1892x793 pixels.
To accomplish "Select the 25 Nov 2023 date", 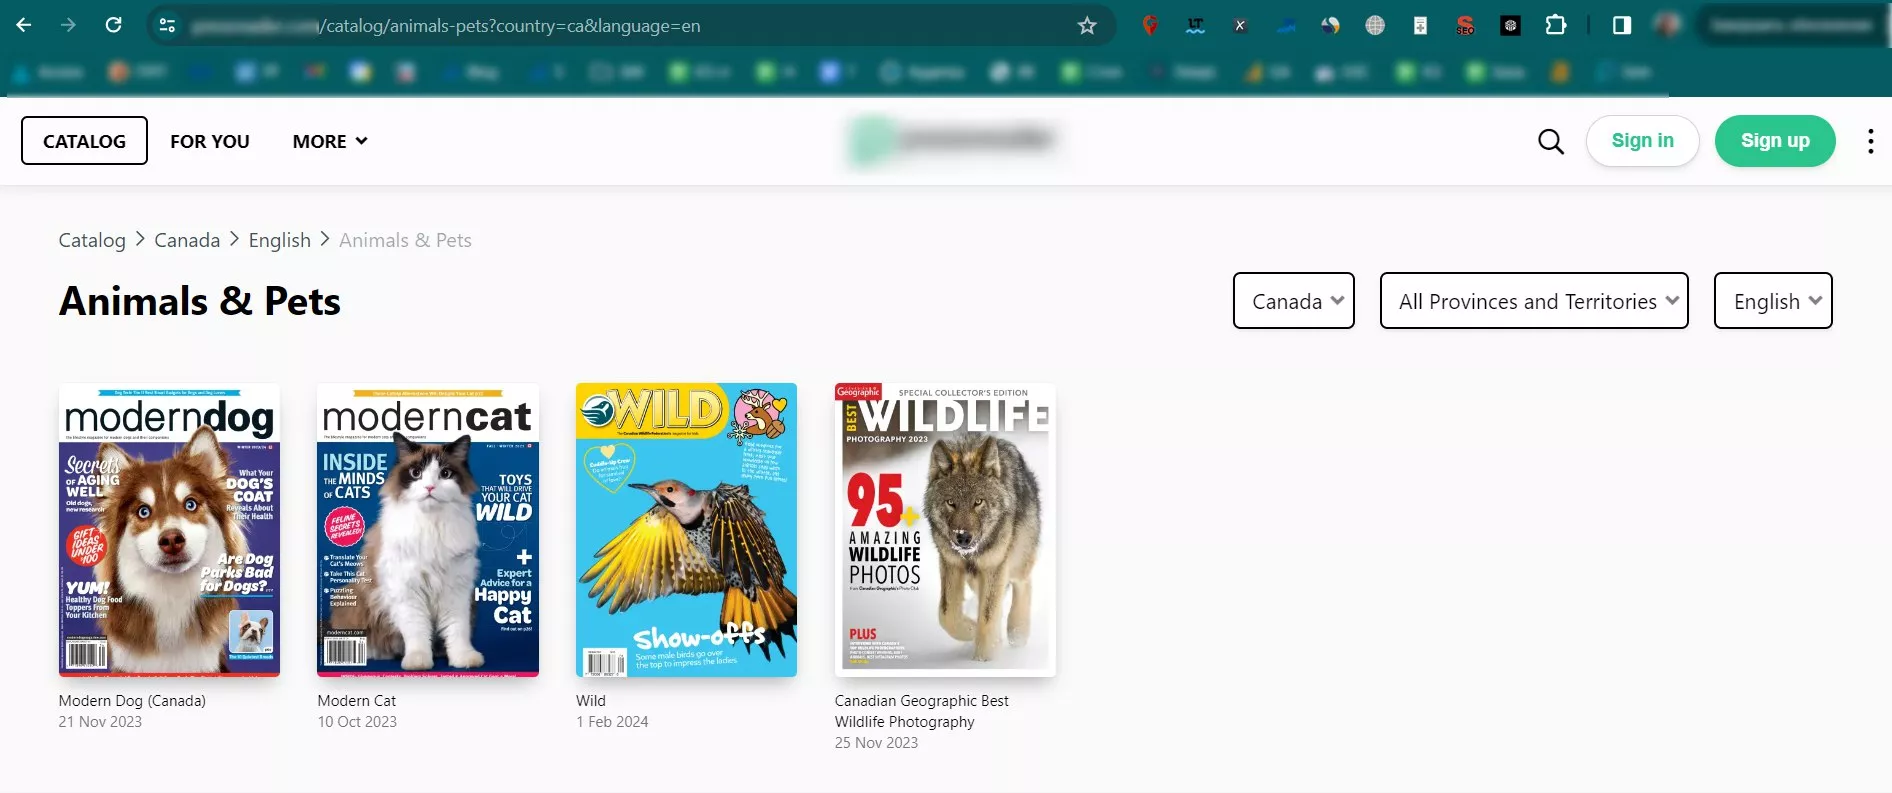I will pyautogui.click(x=876, y=743).
